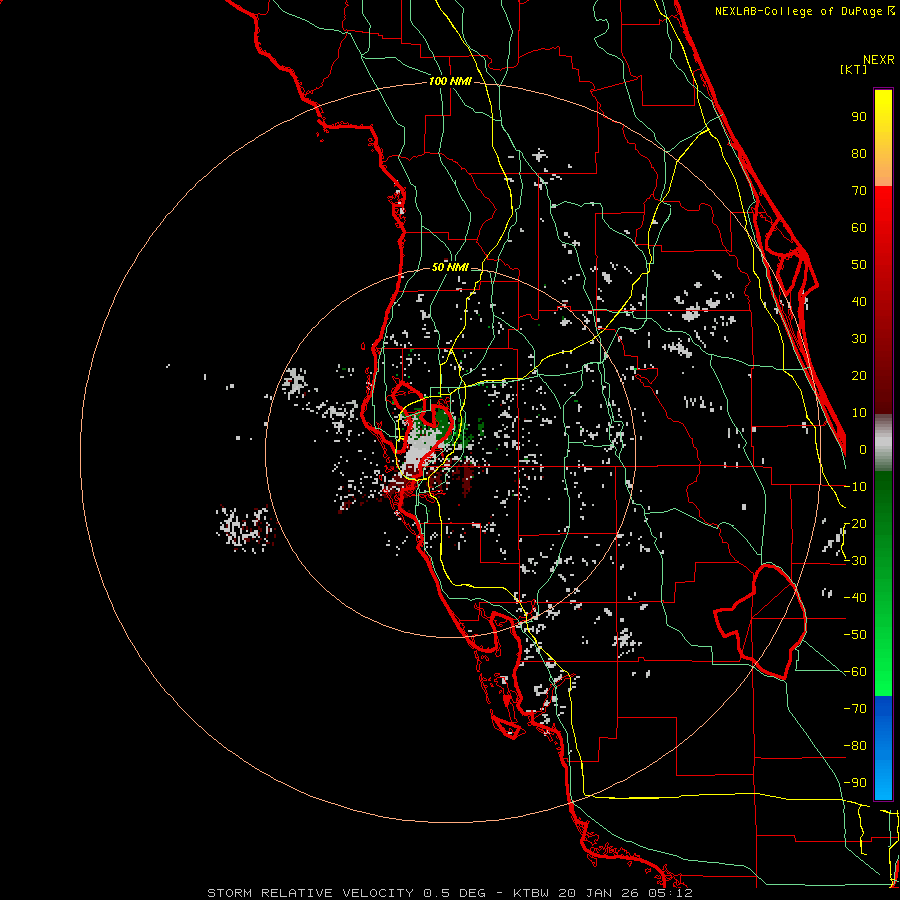Click the positive 80 scale value
This screenshot has width=900, height=900.
pyautogui.click(x=859, y=153)
